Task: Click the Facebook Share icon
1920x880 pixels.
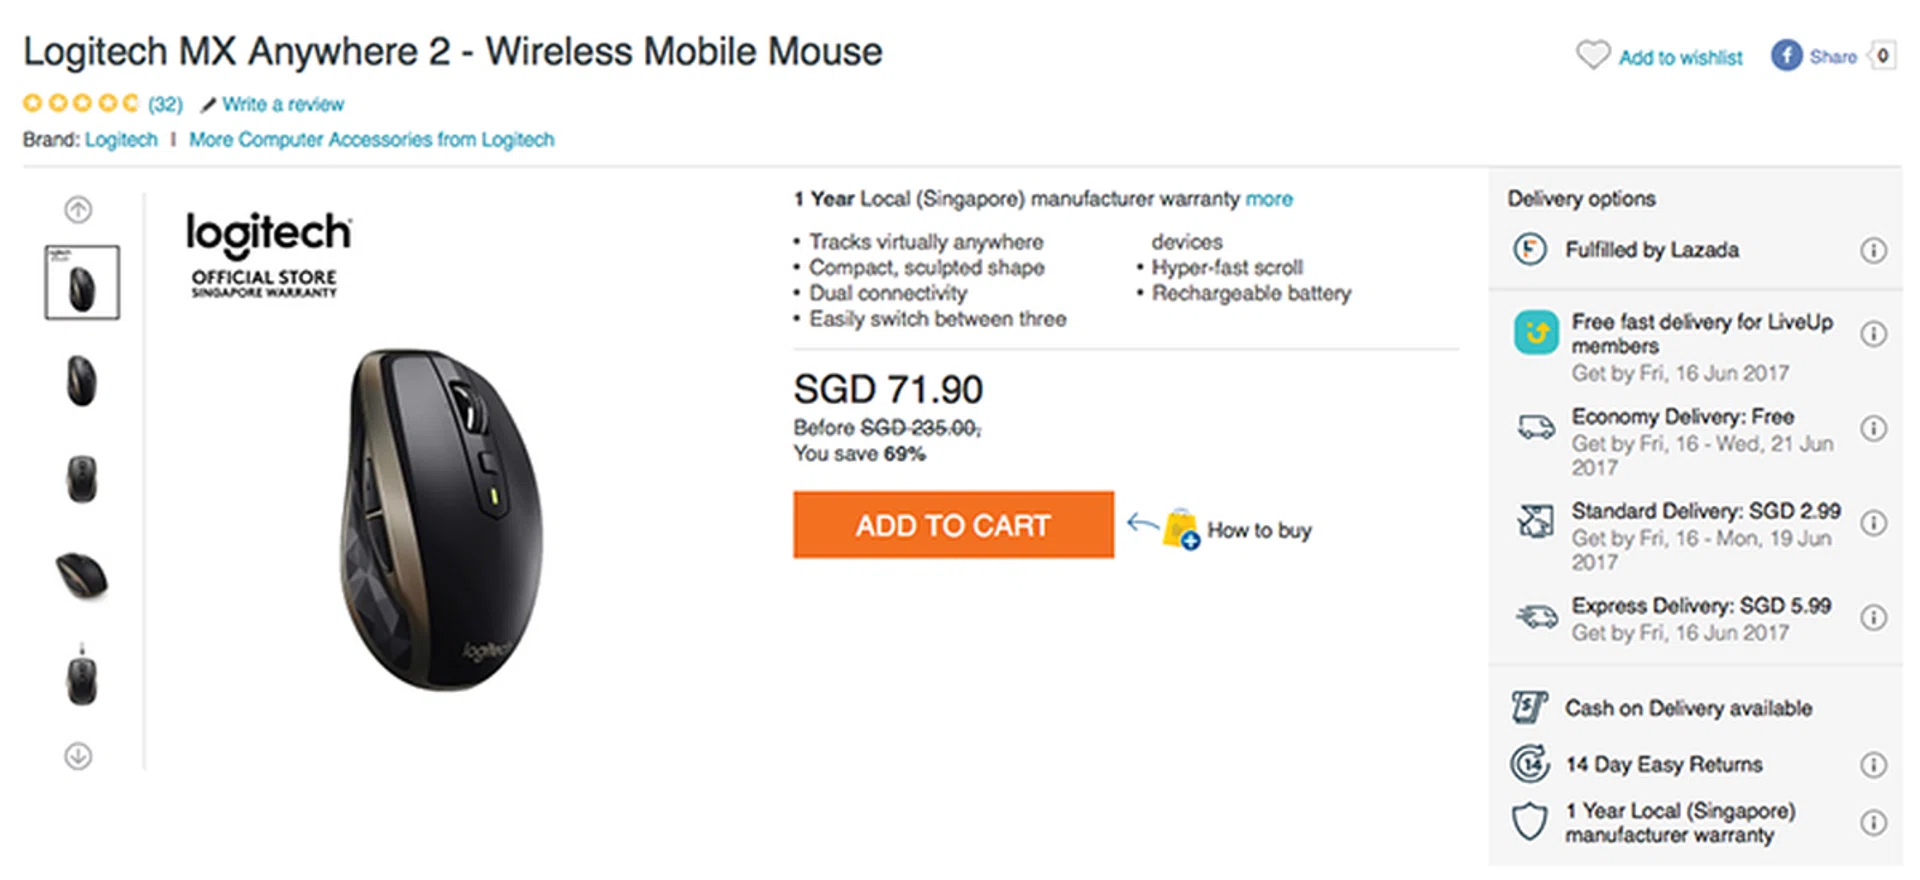Action: [x=1786, y=56]
